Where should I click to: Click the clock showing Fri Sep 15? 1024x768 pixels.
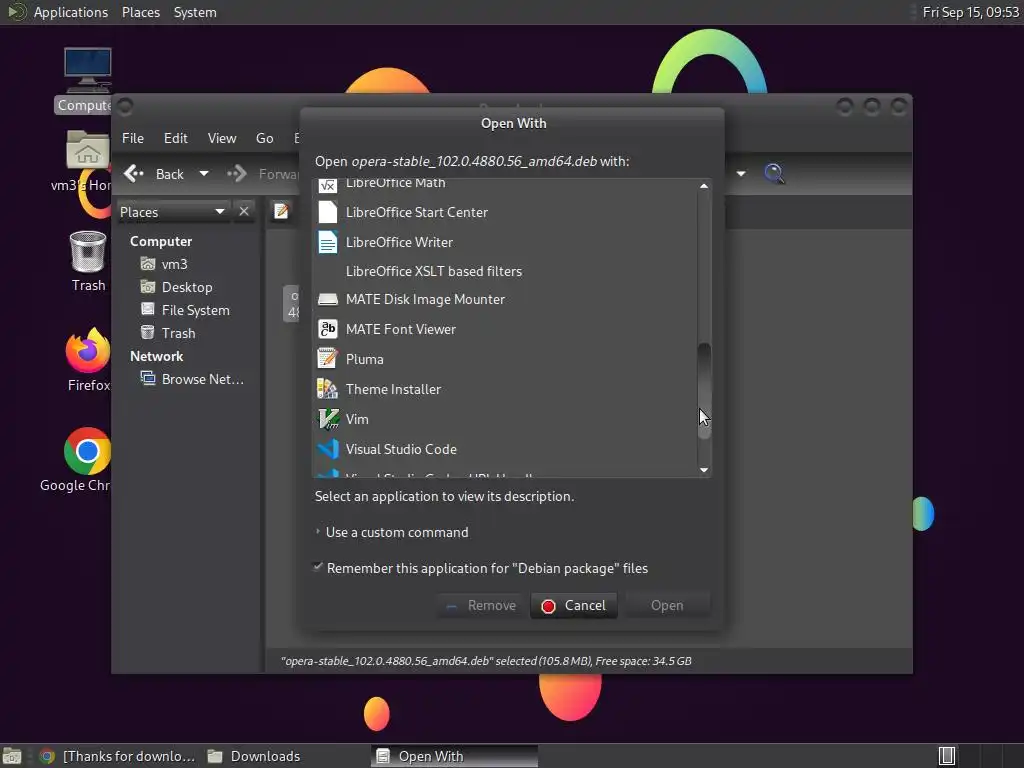[970, 12]
